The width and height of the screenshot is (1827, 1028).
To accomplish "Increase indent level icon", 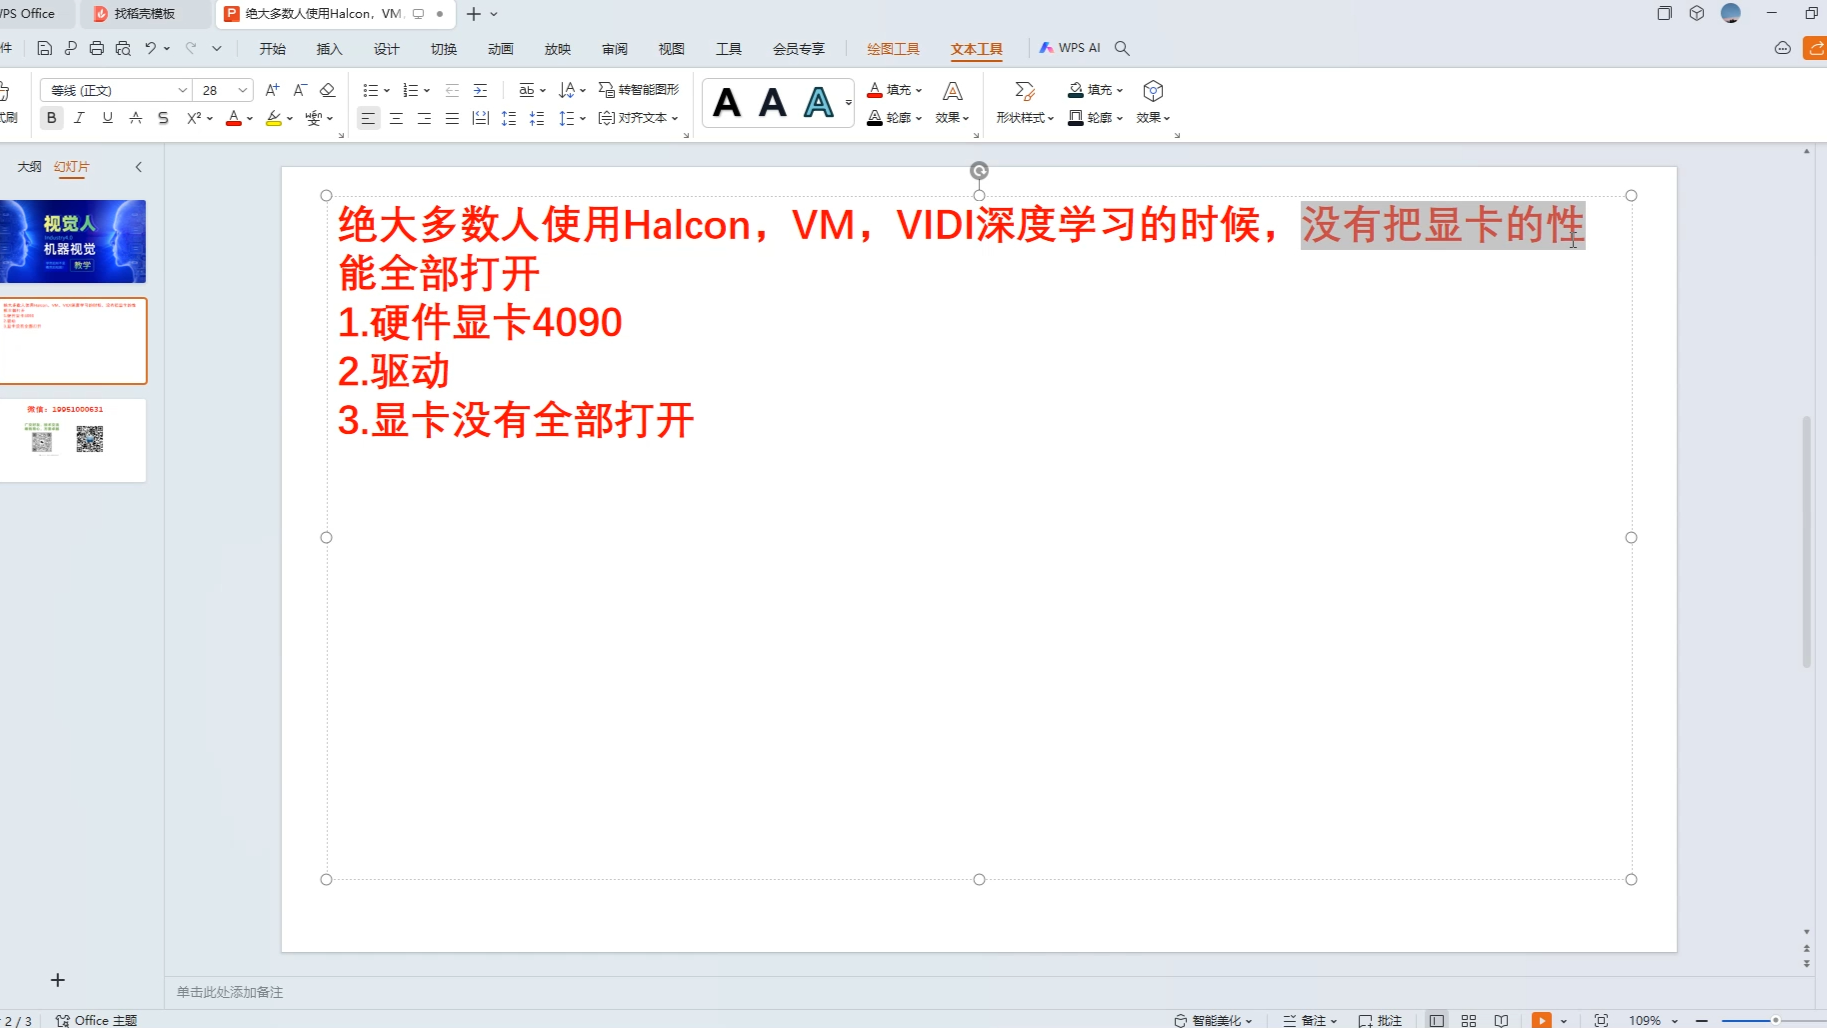I will 480,90.
